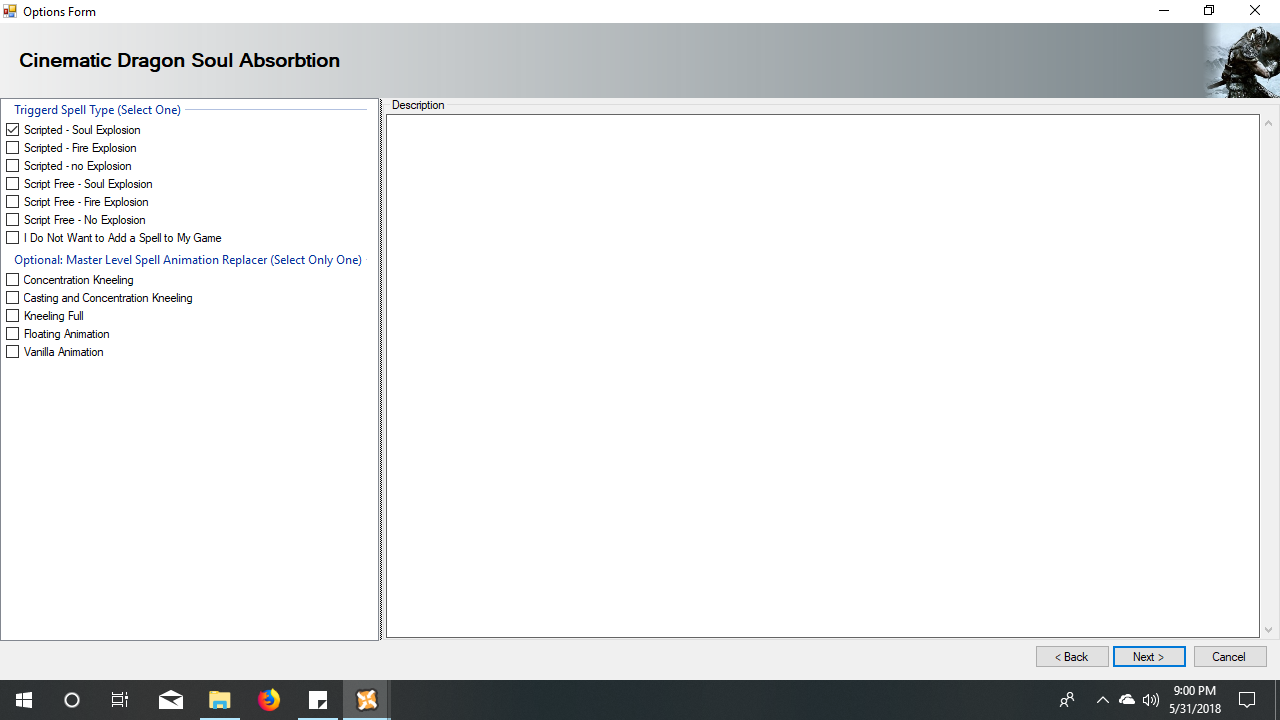Check Script Free - Fire Explosion
This screenshot has height=720, width=1280.
pyautogui.click(x=13, y=202)
